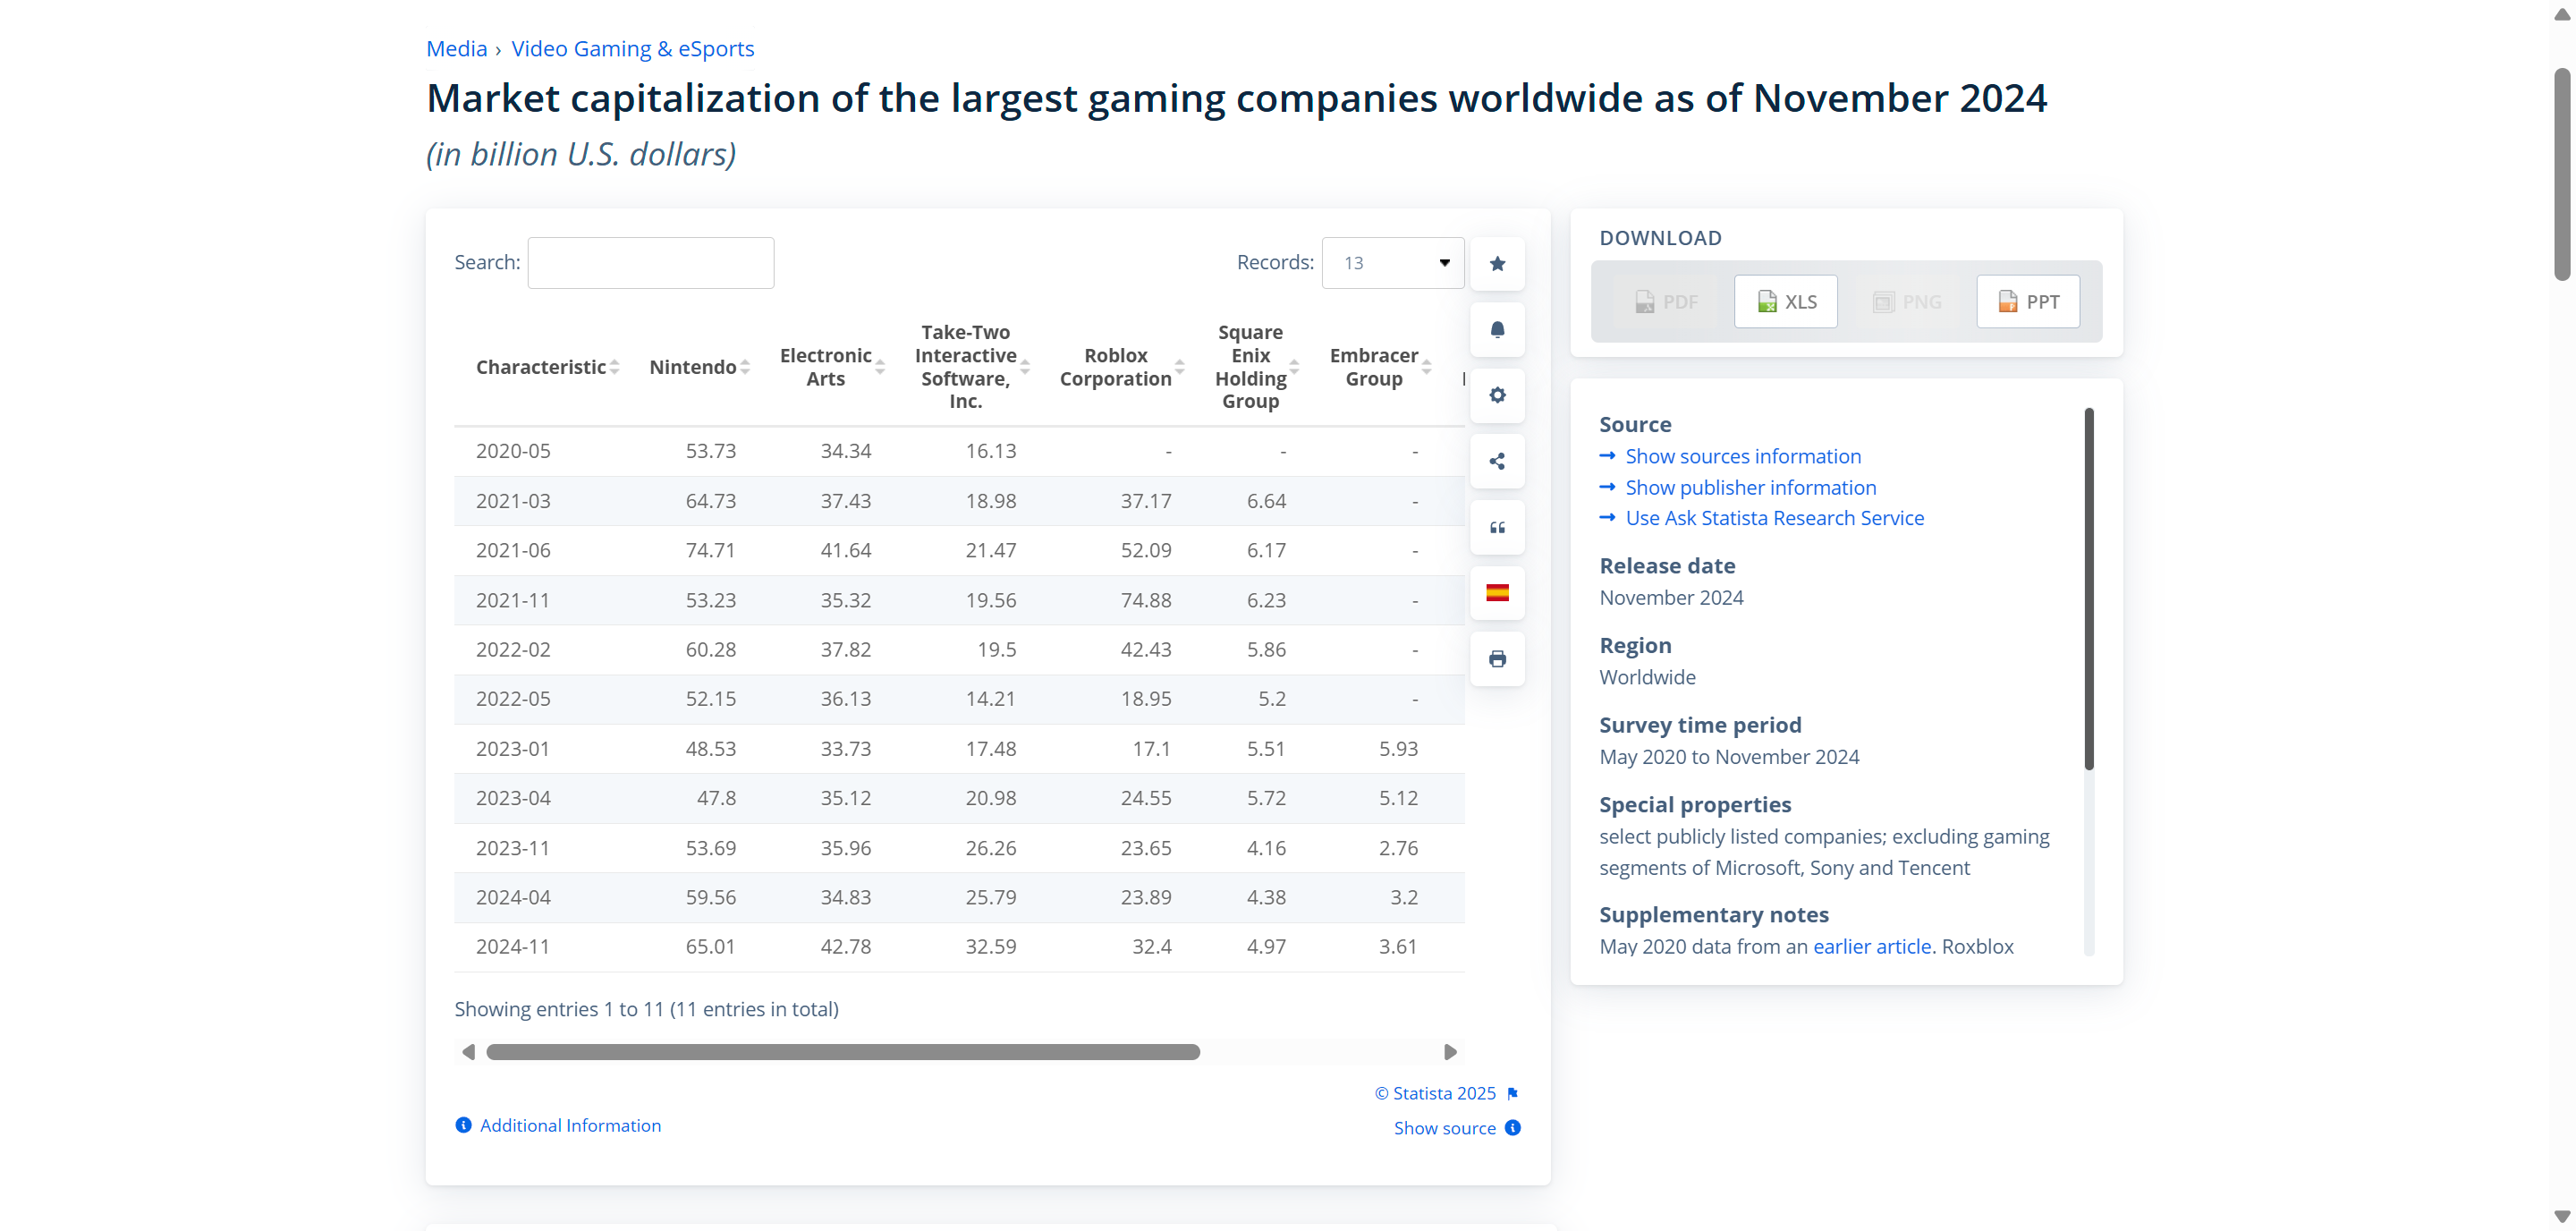Sort by Square Enix Holding Group column
This screenshot has height=1231, width=2576.
click(x=1294, y=367)
